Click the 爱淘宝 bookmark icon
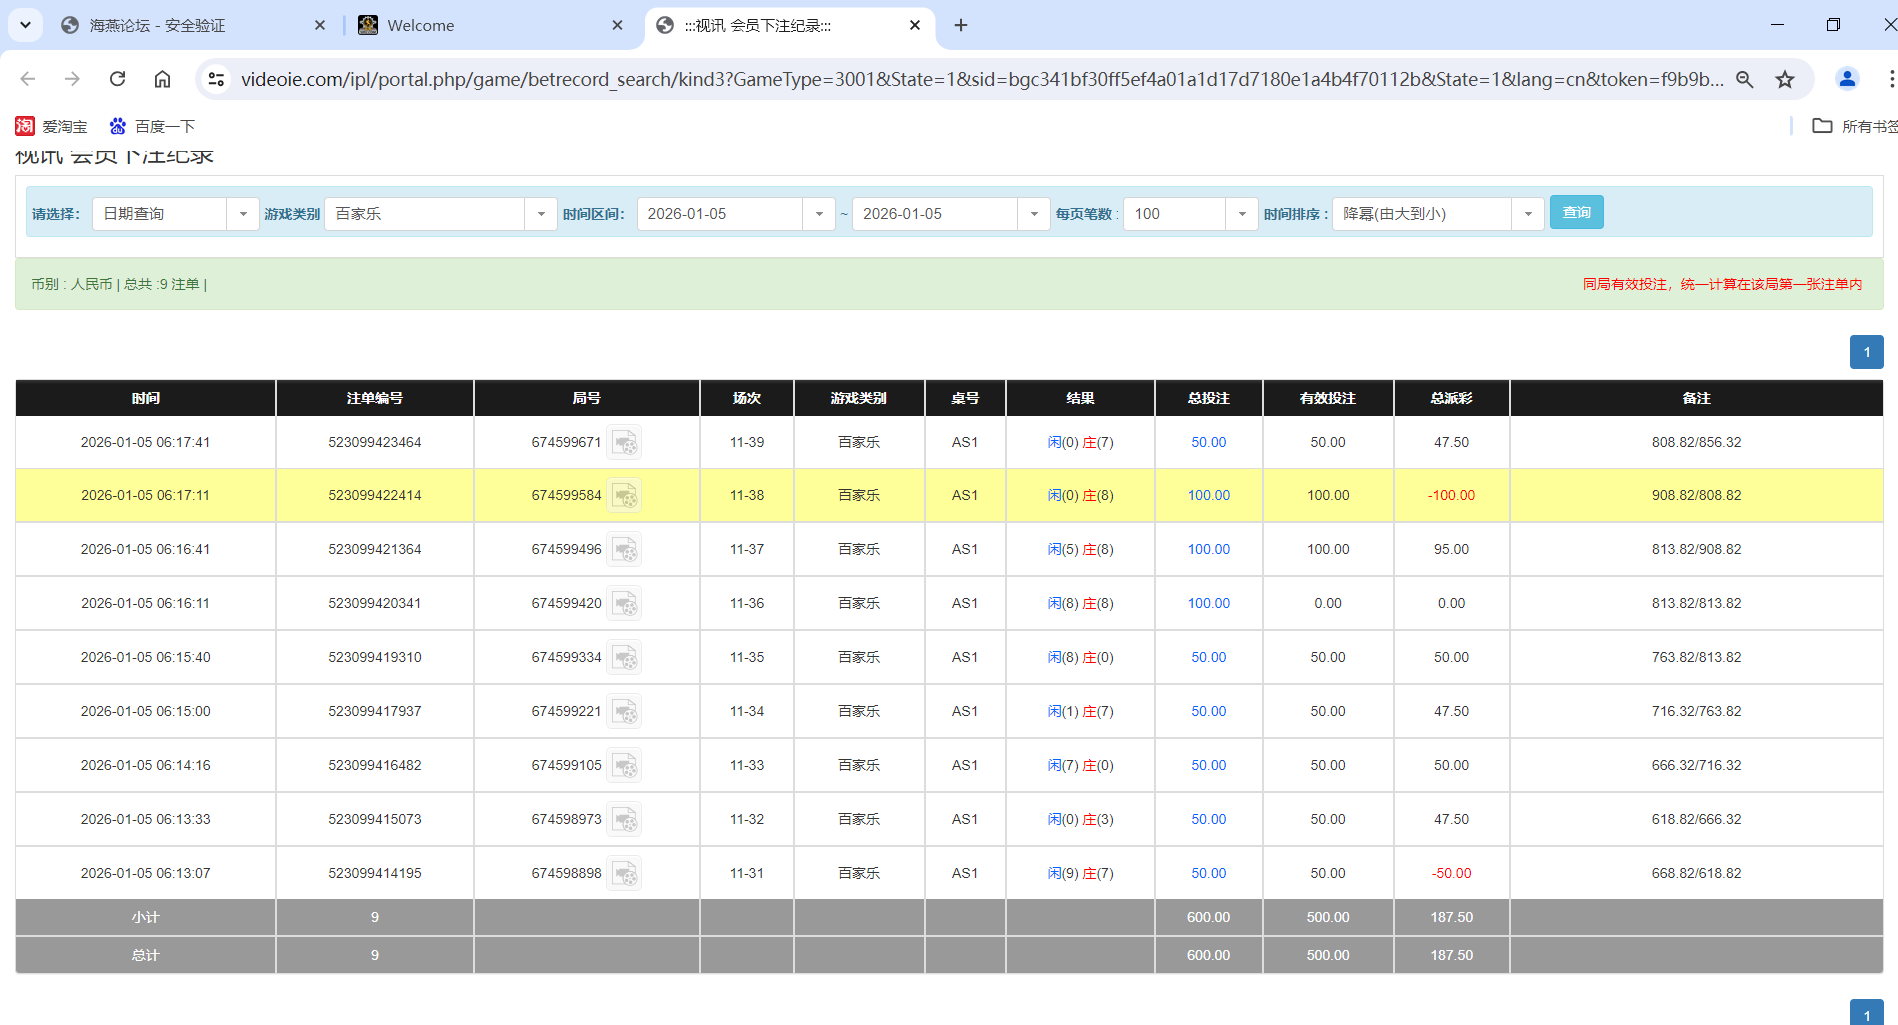This screenshot has width=1898, height=1025. click(23, 125)
